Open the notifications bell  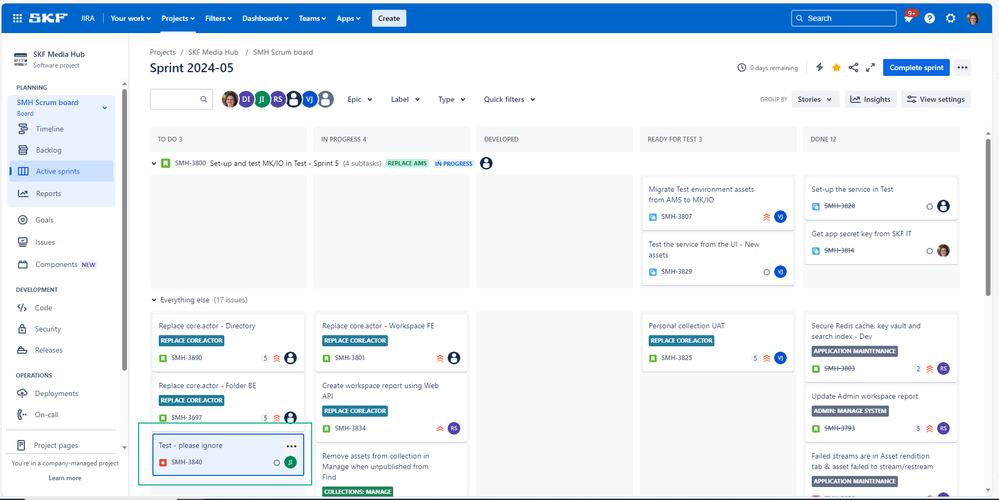pos(909,18)
